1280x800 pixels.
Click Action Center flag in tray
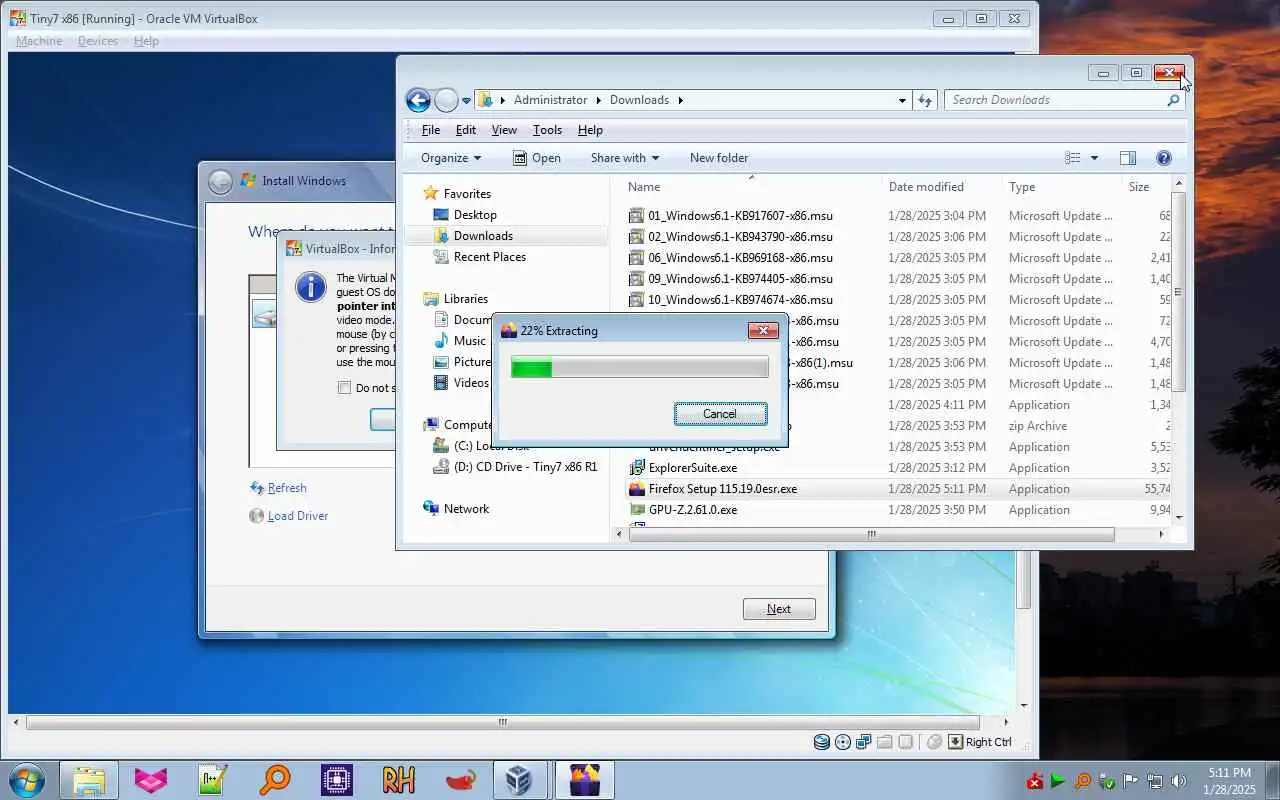pos(1131,781)
